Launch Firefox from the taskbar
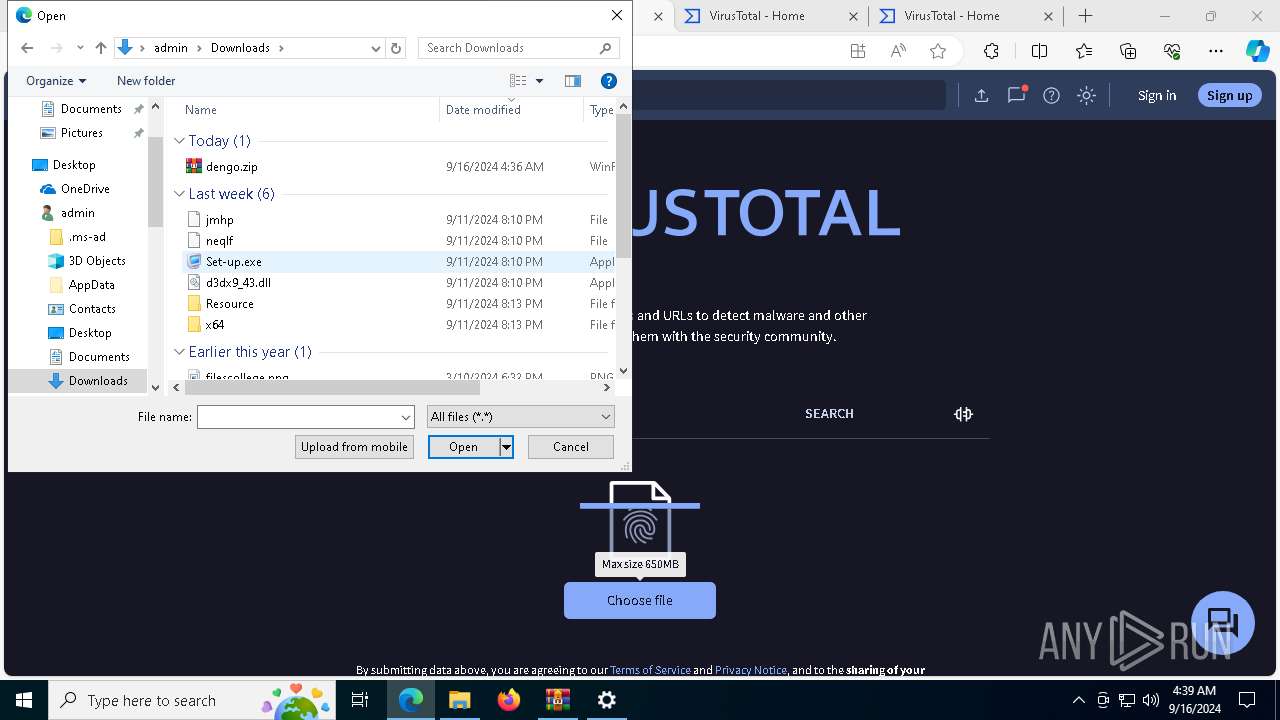 508,700
